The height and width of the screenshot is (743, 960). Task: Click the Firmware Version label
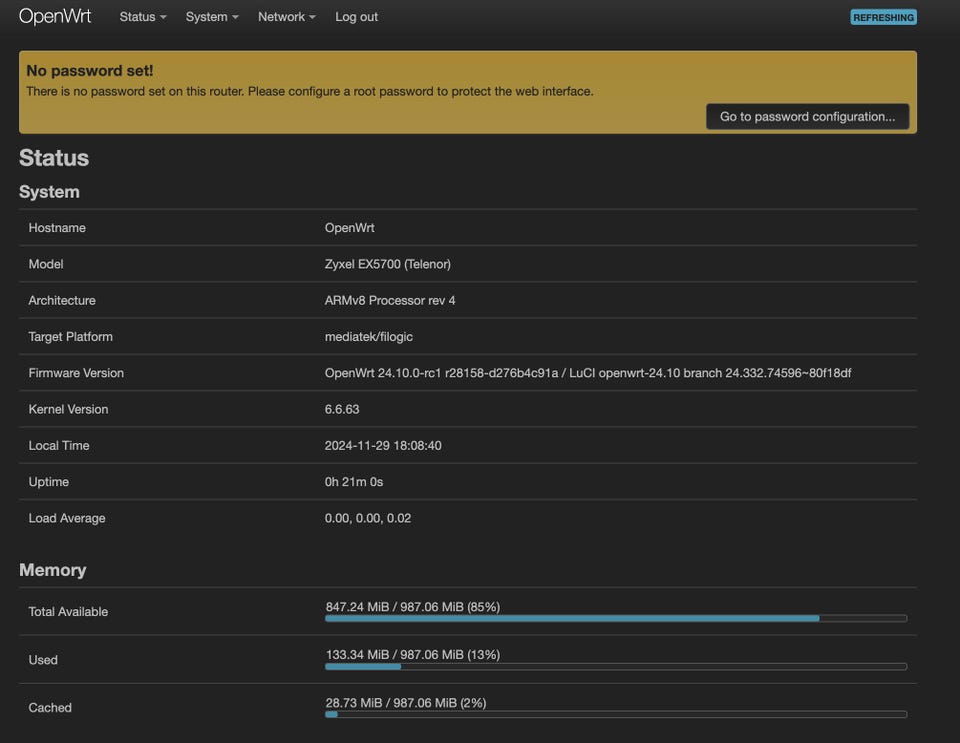(76, 373)
